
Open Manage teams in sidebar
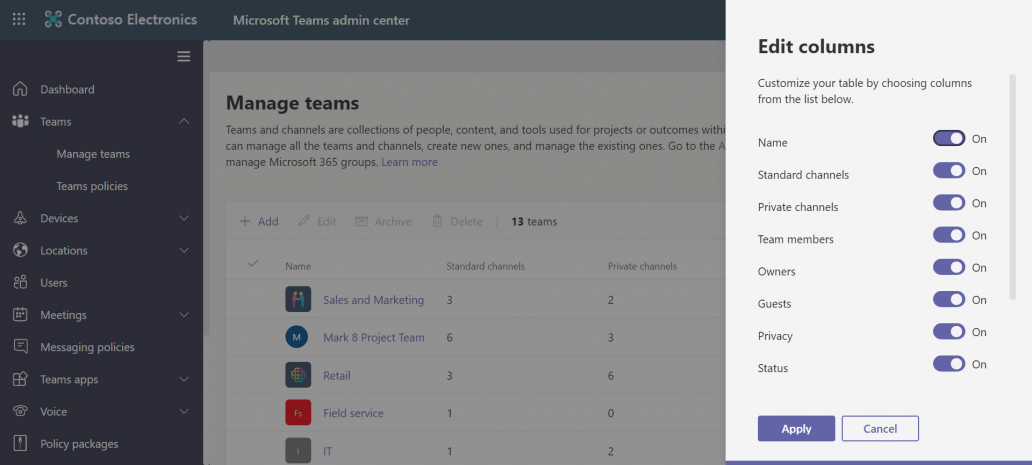pyautogui.click(x=93, y=154)
